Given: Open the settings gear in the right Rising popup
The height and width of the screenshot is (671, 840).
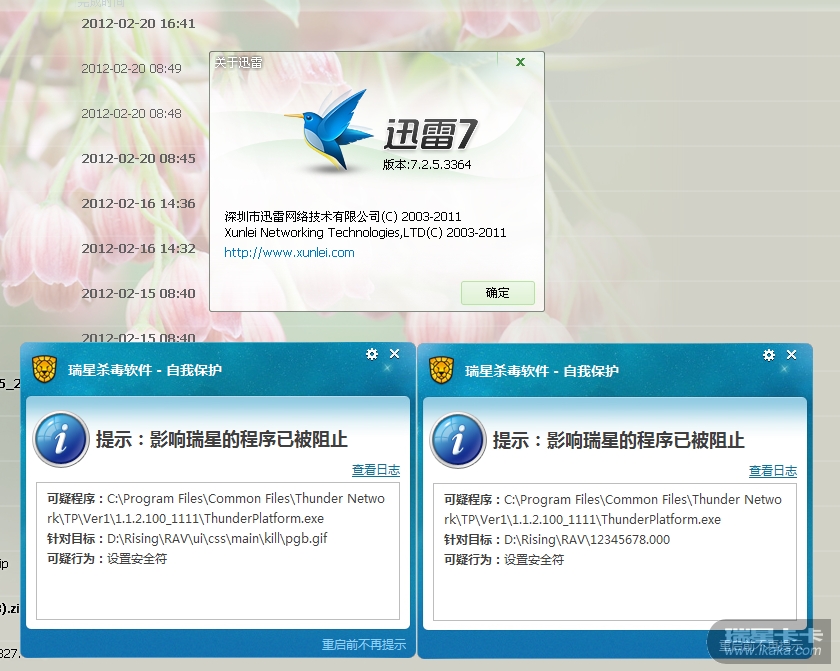Looking at the screenshot, I should tap(769, 355).
